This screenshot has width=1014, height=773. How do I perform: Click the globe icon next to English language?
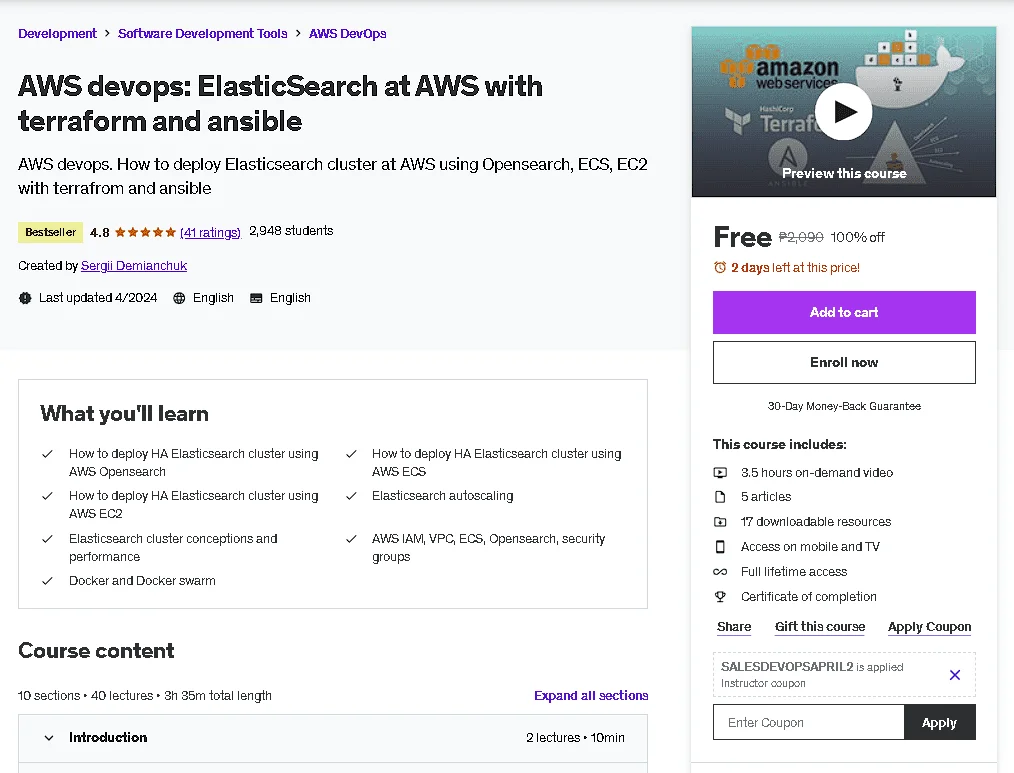click(x=179, y=298)
